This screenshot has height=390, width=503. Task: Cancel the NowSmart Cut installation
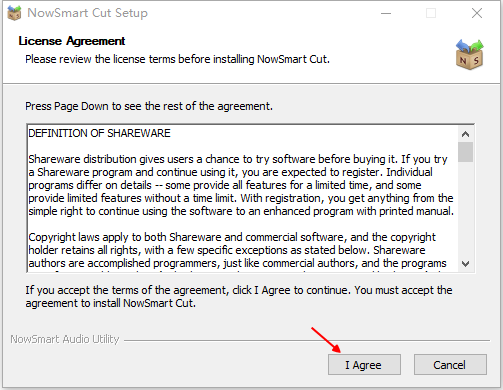[x=450, y=365]
